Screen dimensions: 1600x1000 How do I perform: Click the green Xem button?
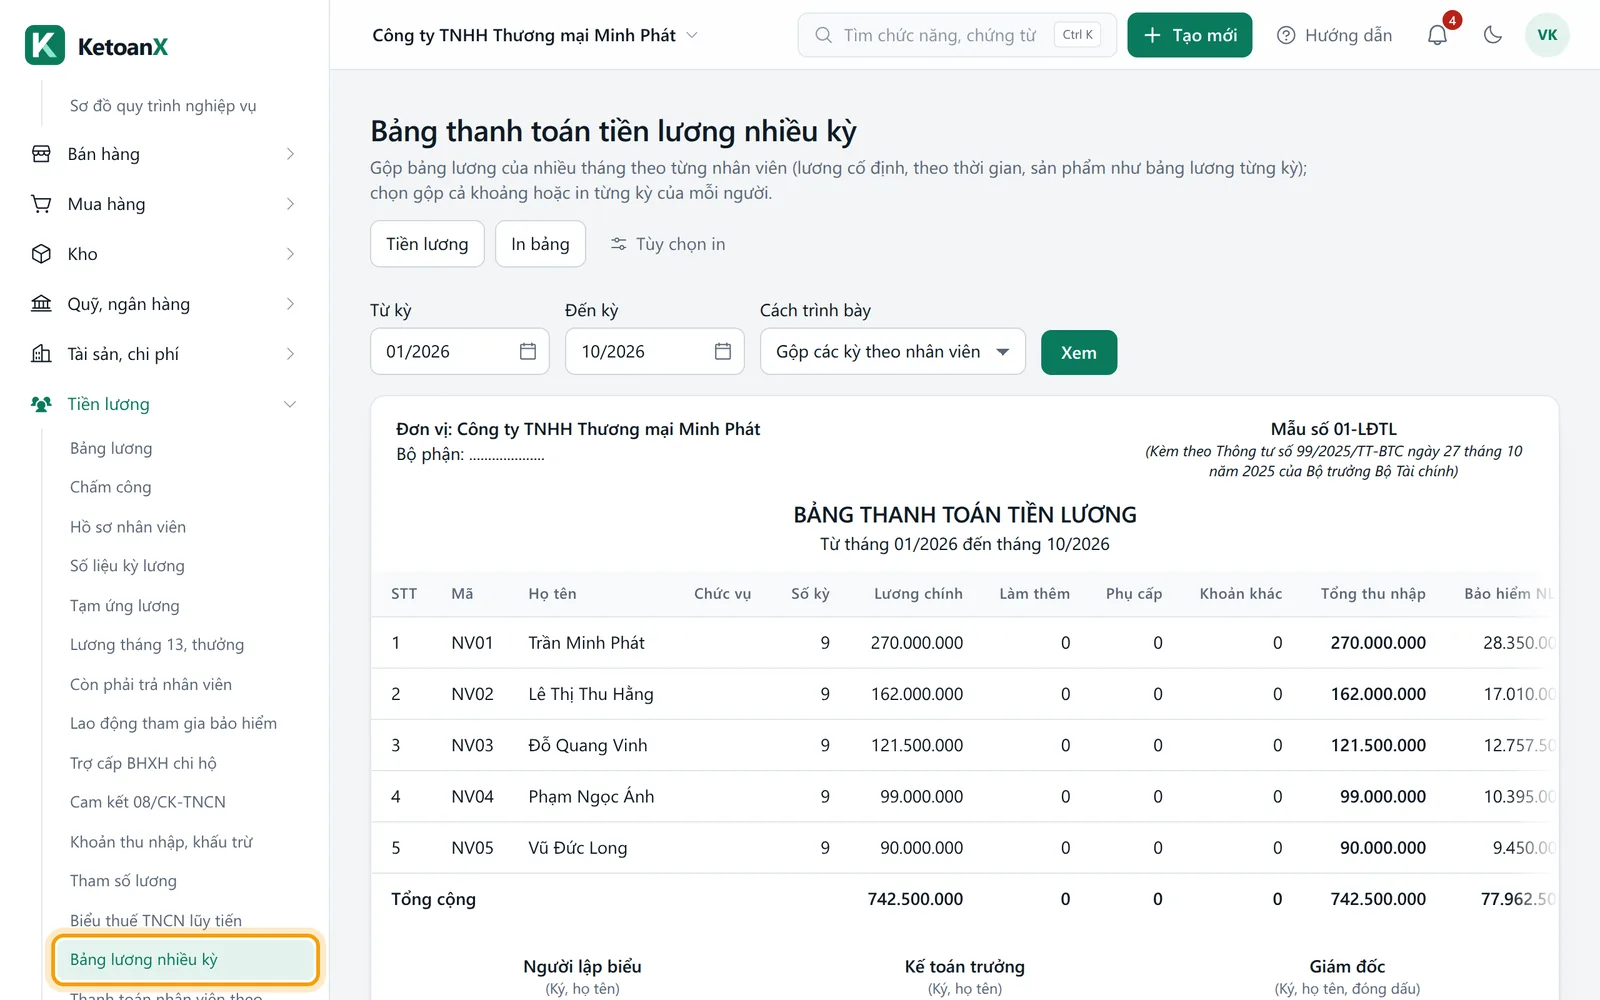point(1078,352)
